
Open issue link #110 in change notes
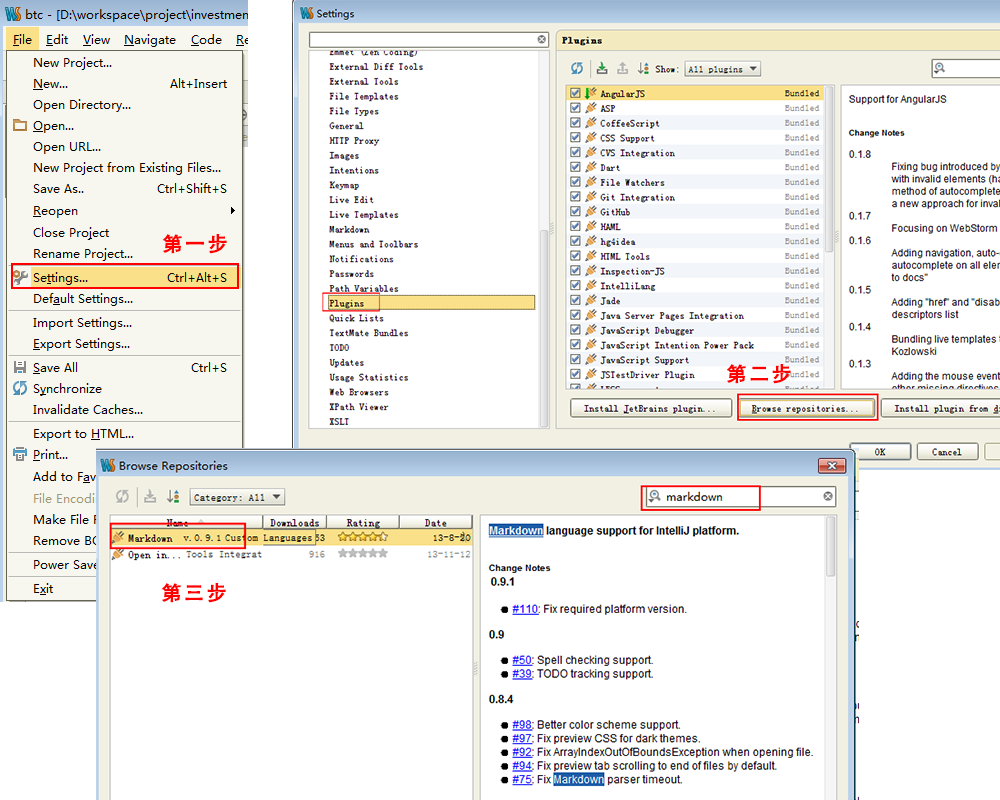[525, 609]
